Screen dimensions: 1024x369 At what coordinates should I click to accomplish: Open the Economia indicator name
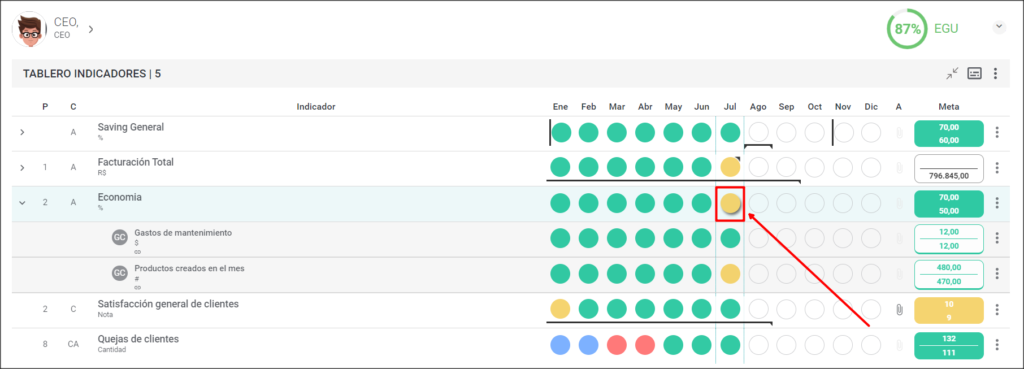pyautogui.click(x=120, y=197)
